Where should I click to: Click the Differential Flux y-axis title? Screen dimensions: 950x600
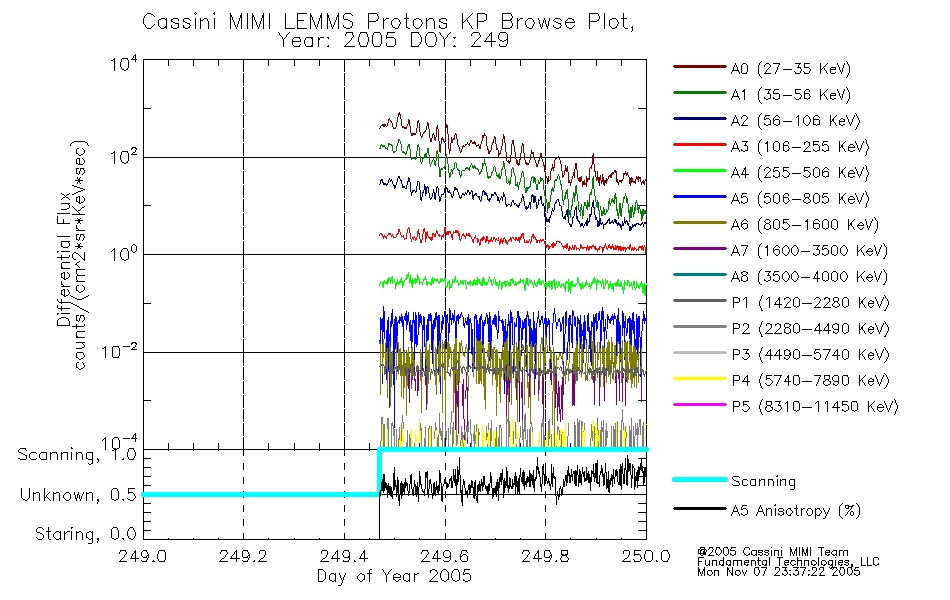(64, 260)
